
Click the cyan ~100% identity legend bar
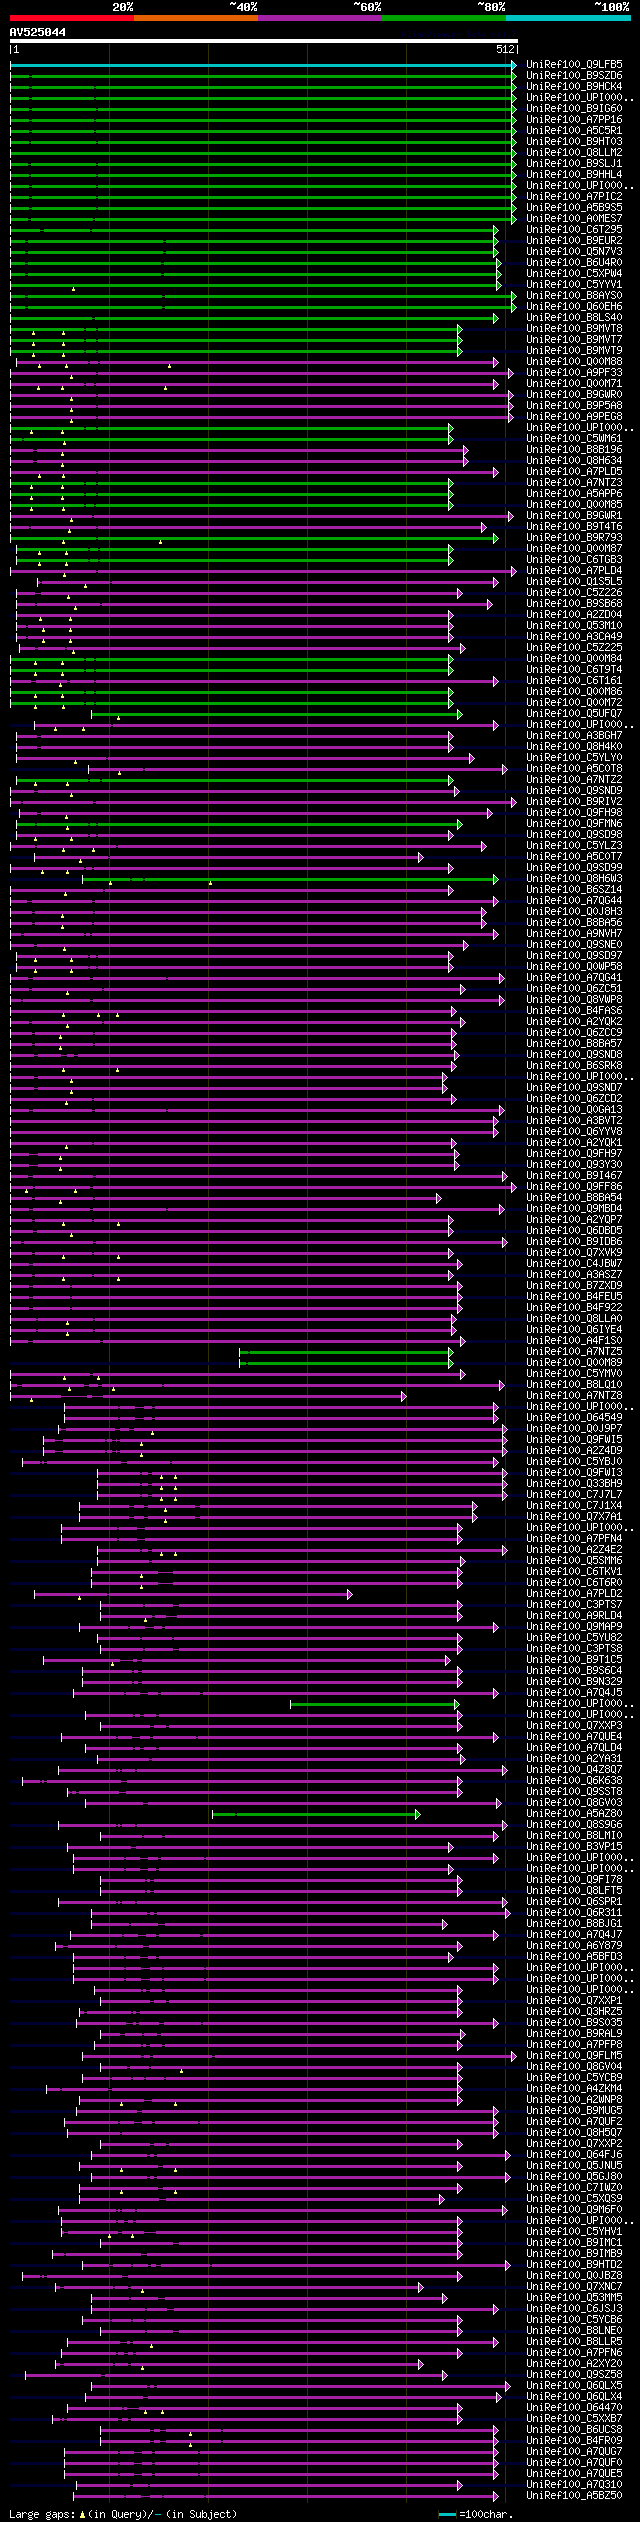click(567, 17)
